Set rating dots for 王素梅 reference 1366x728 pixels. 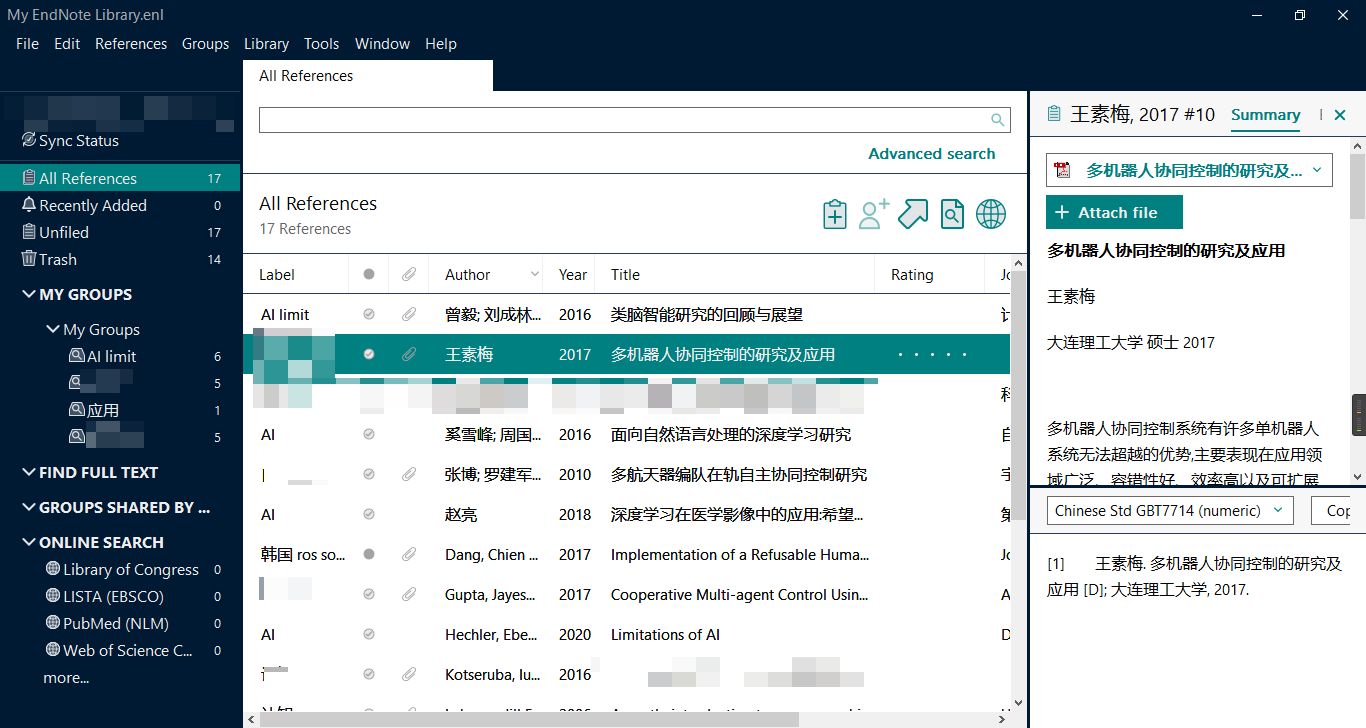point(931,354)
